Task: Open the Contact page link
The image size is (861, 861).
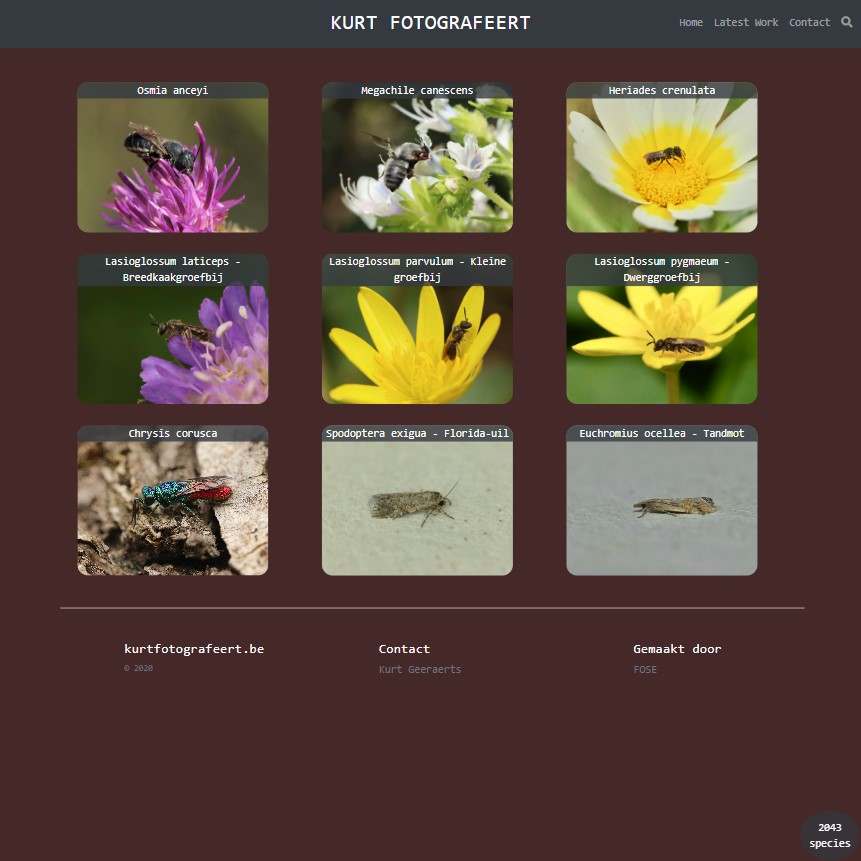Action: tap(809, 22)
